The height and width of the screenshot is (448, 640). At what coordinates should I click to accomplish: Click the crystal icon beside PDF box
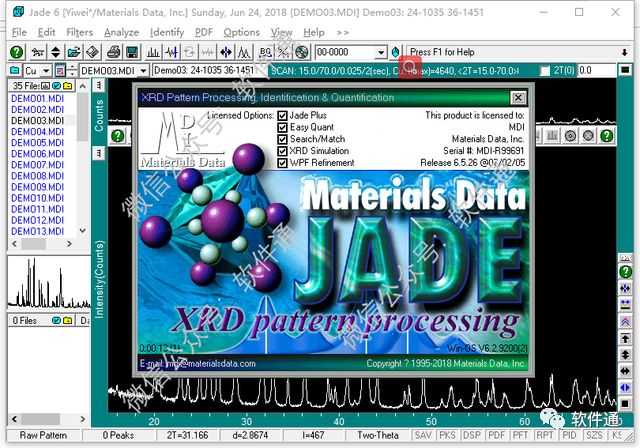395,52
